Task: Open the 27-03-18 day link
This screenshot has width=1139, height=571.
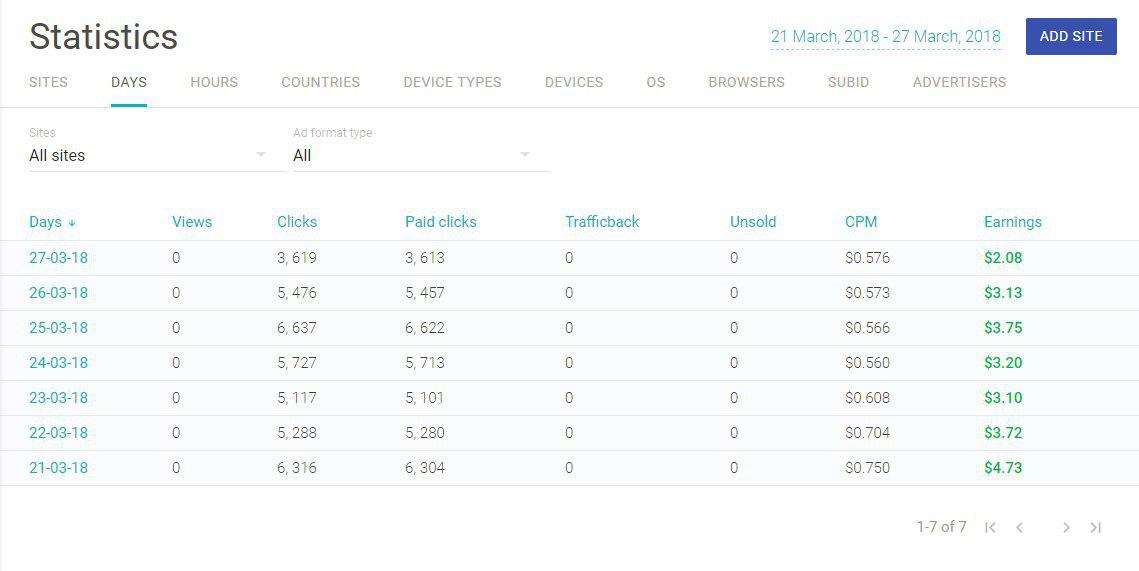Action: [58, 258]
